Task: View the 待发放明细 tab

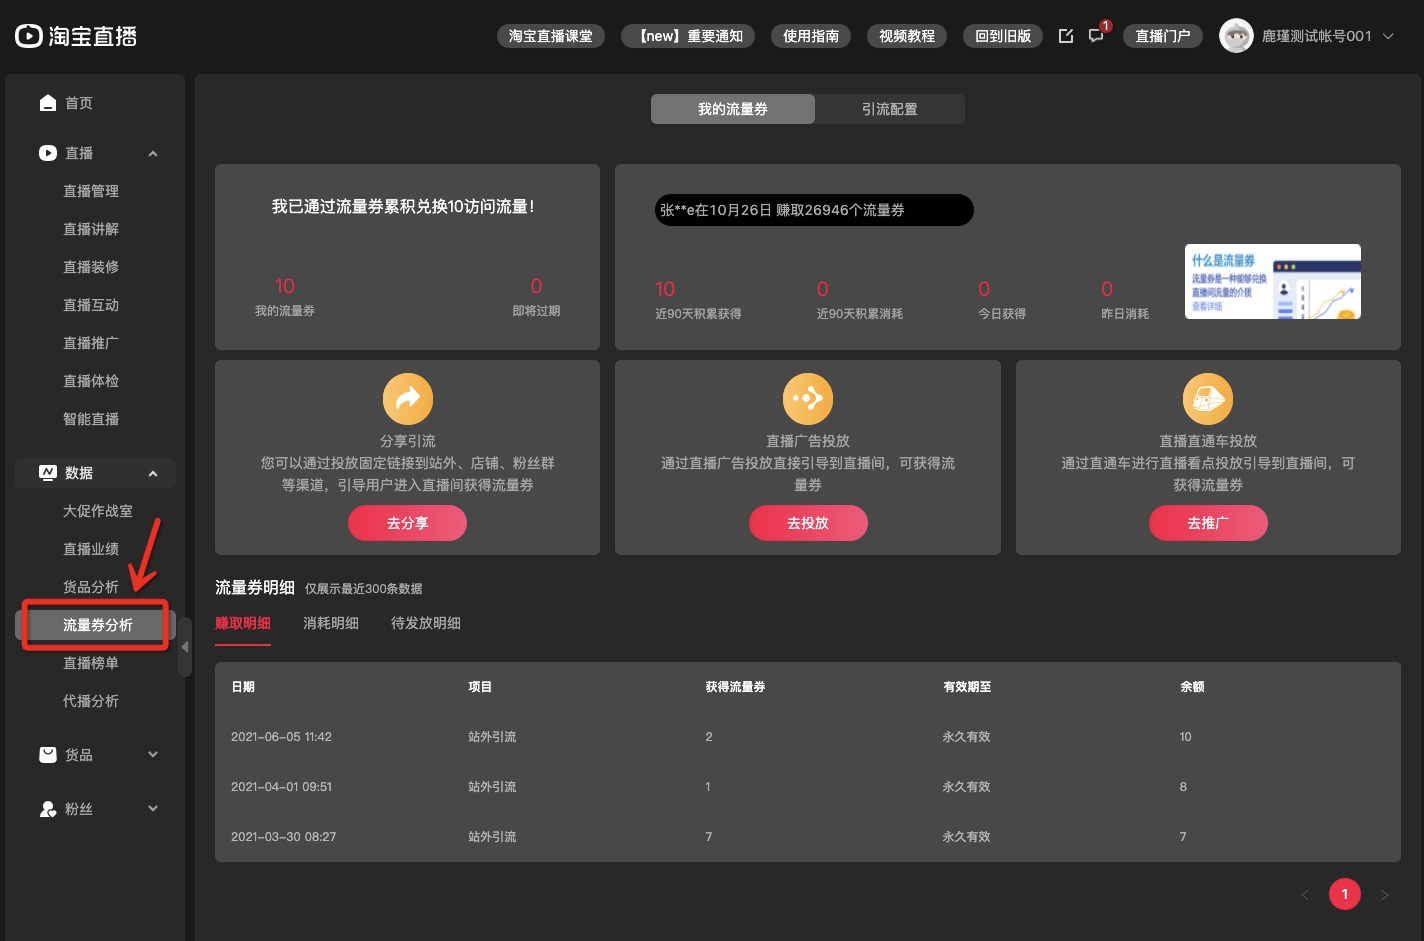Action: click(x=425, y=622)
